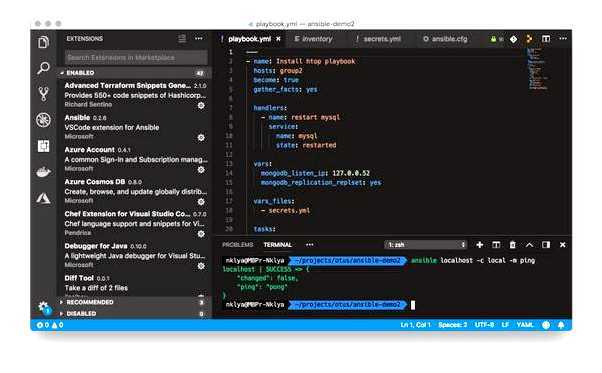The height and width of the screenshot is (373, 602).
Task: Switch to the TERMINAL panel tab
Action: pos(278,245)
